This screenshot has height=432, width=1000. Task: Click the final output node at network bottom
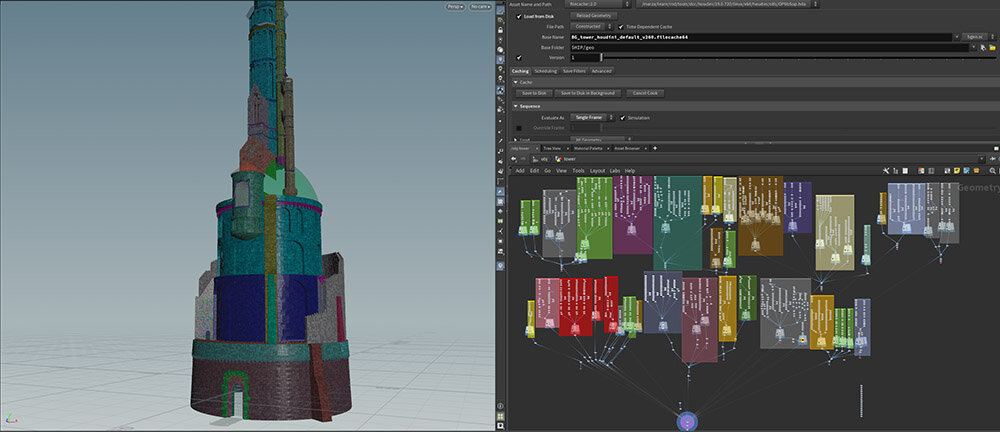pyautogui.click(x=689, y=421)
